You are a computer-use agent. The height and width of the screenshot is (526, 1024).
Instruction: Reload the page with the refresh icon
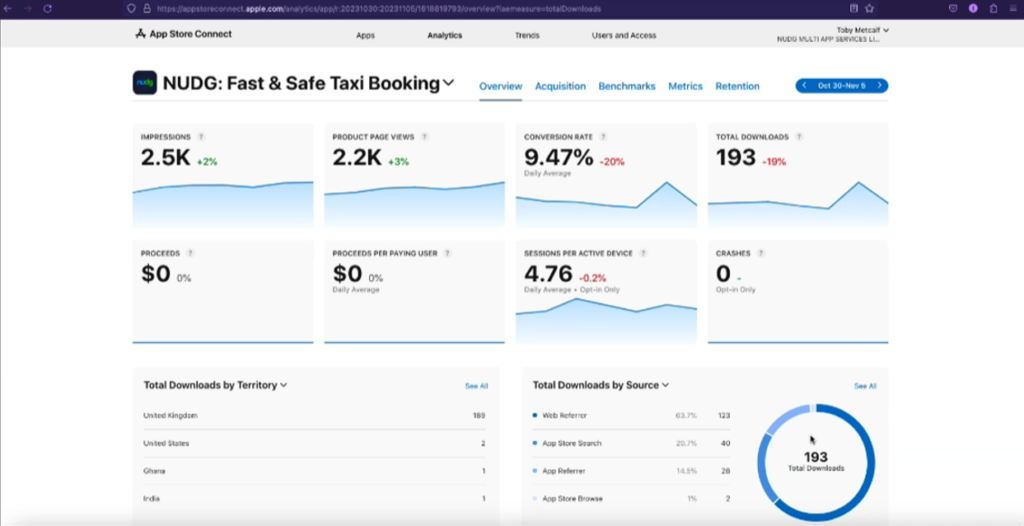coord(48,9)
